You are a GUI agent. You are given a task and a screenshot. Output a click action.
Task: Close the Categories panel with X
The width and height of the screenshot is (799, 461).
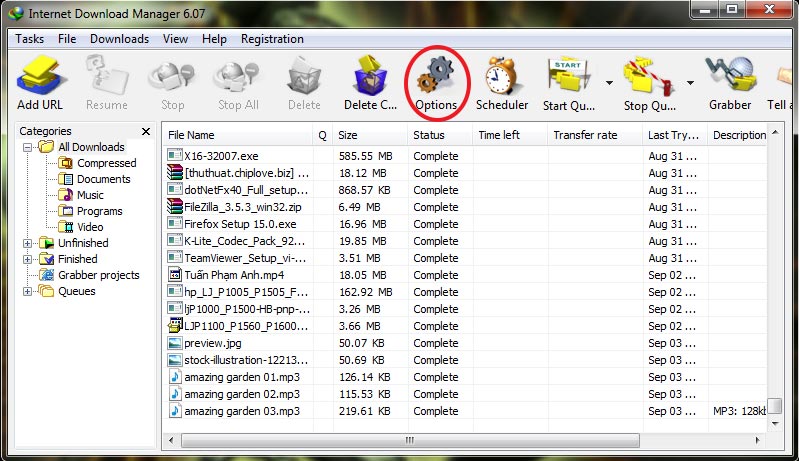[146, 131]
